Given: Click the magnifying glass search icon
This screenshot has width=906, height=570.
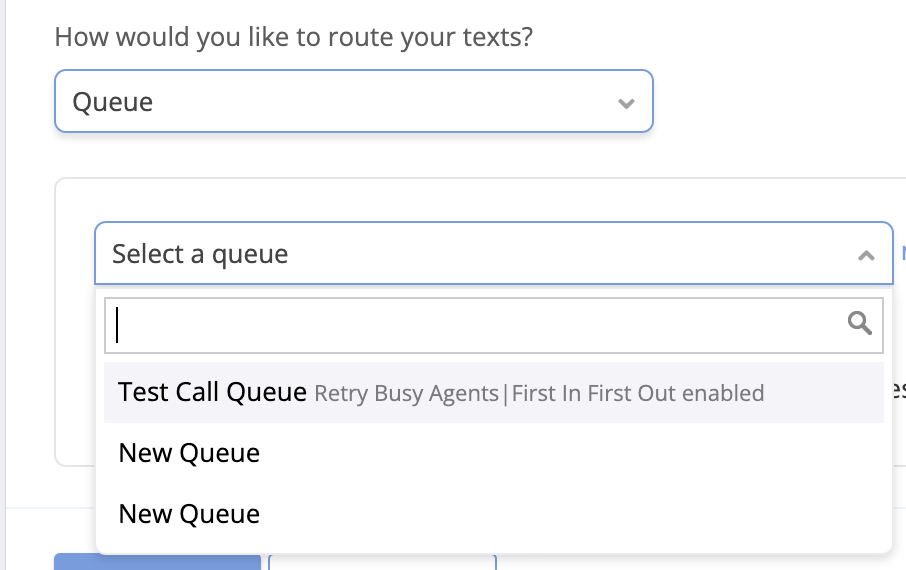Looking at the screenshot, I should pyautogui.click(x=860, y=323).
